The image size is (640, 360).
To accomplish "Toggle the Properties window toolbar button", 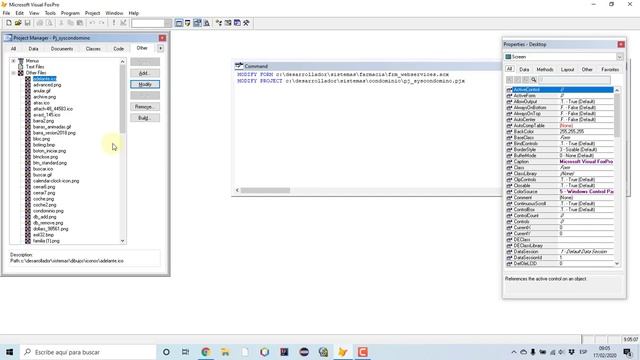I will pyautogui.click(x=197, y=23).
